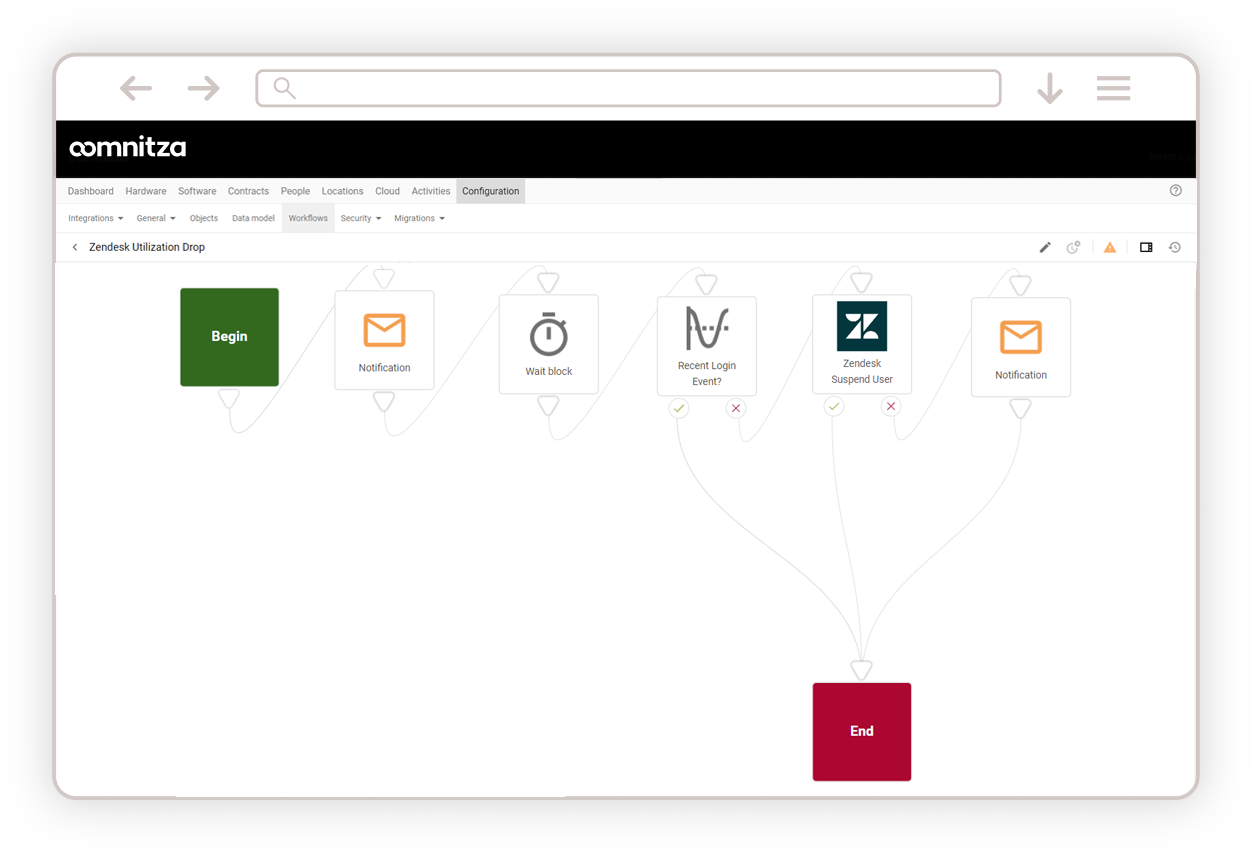1252x853 pixels.
Task: Toggle the side panel icon
Action: click(x=1146, y=247)
